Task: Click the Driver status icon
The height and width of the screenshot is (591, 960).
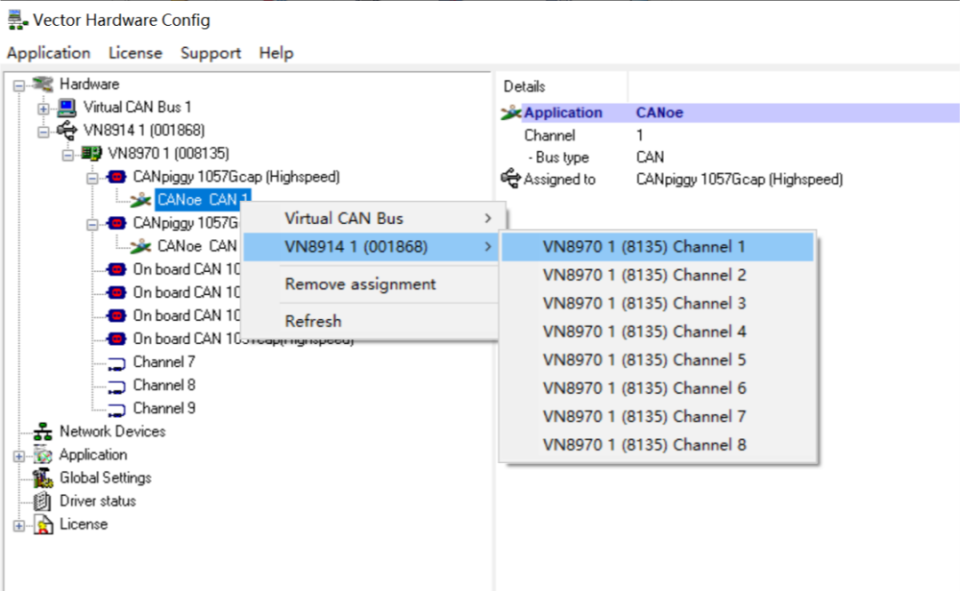Action: click(x=43, y=501)
